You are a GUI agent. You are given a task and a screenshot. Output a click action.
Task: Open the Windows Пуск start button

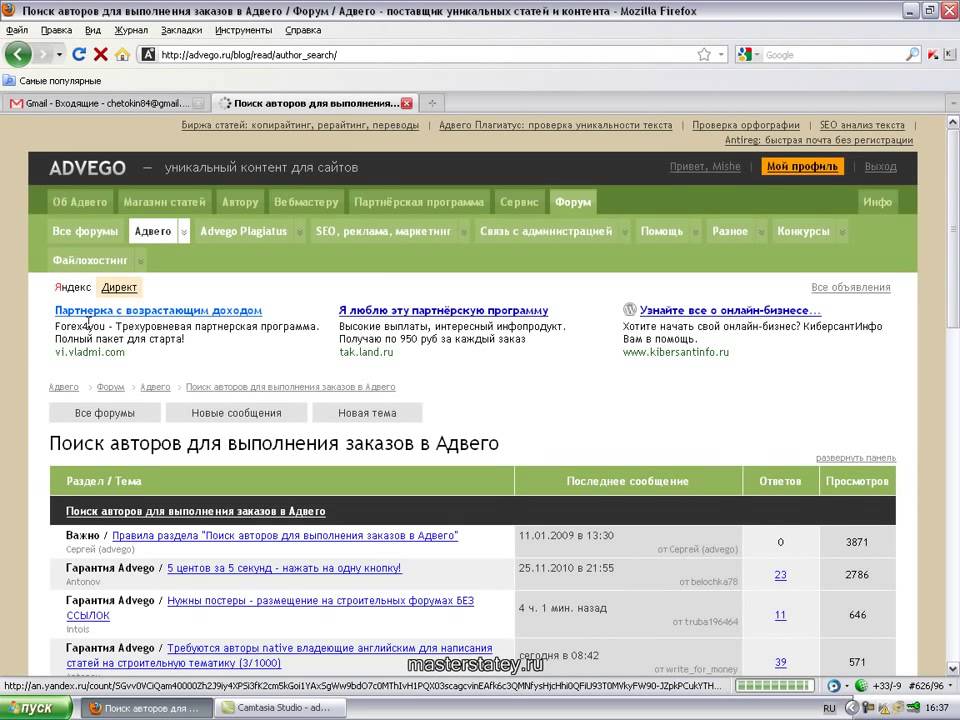pyautogui.click(x=36, y=708)
